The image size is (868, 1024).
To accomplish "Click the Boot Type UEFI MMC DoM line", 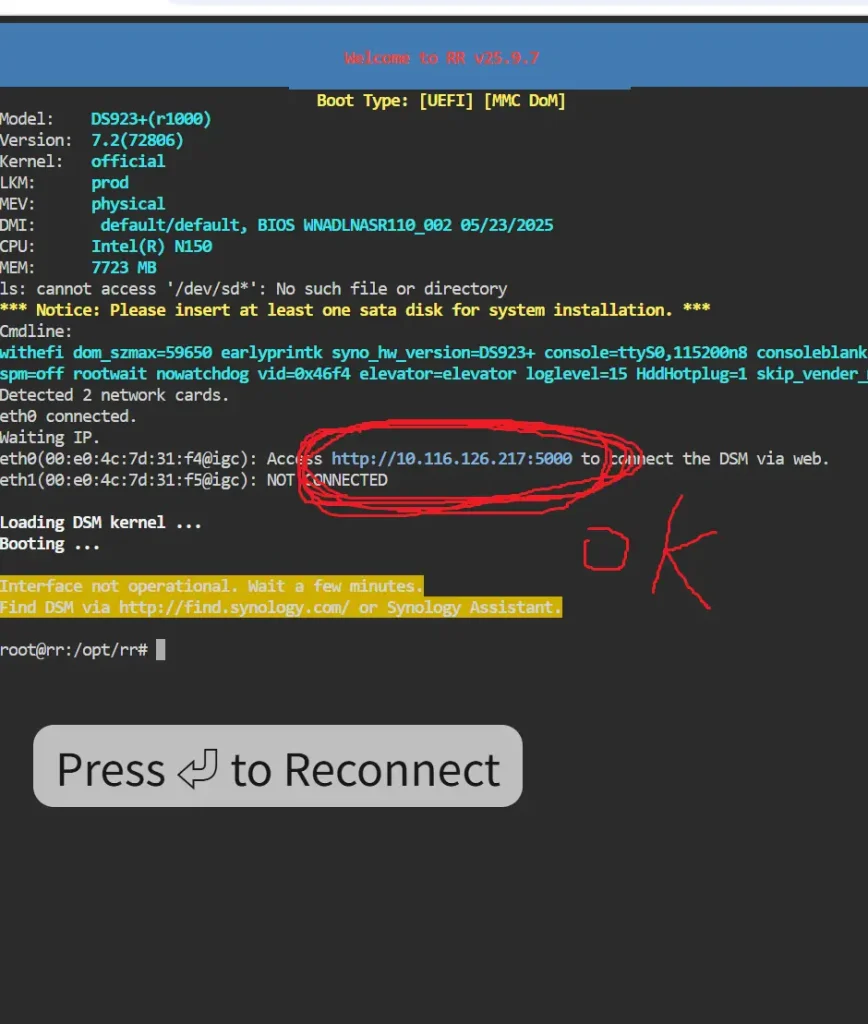I will (x=441, y=101).
